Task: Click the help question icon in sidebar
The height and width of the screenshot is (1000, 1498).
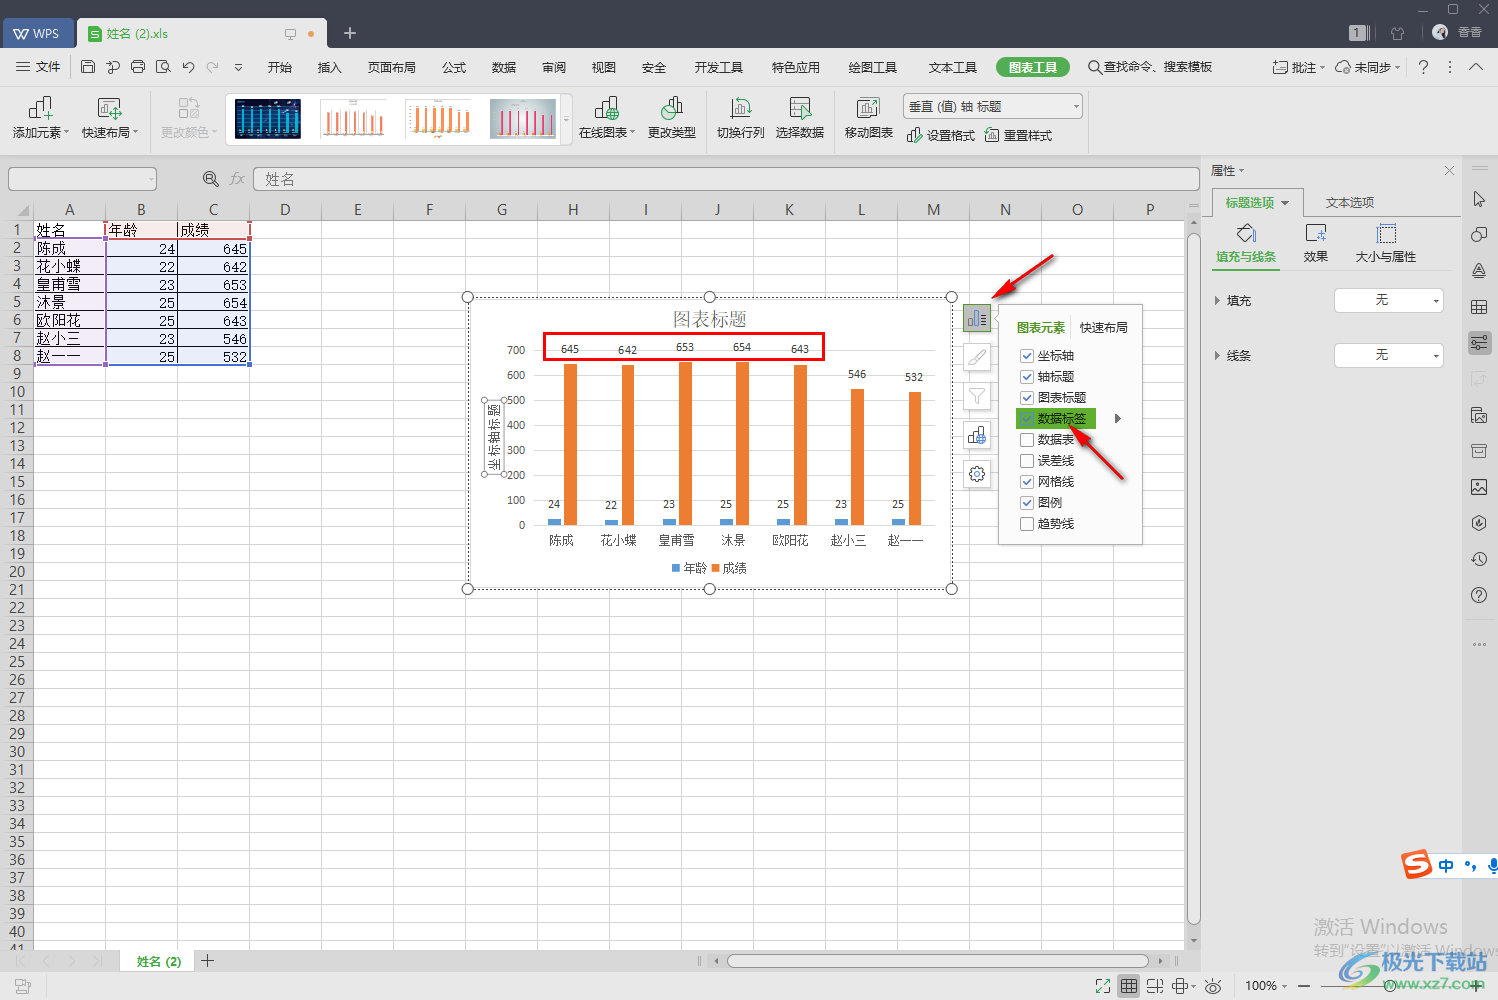Action: click(x=1479, y=595)
